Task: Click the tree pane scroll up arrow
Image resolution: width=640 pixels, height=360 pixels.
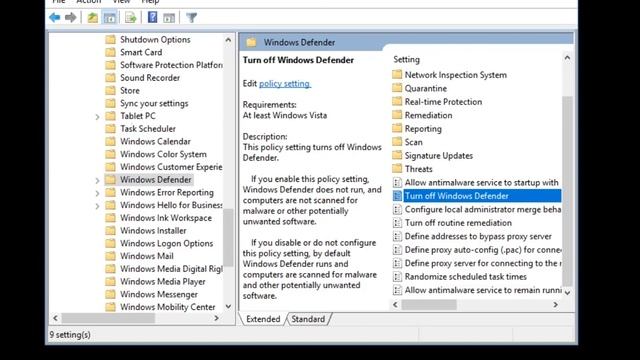Action: pos(228,40)
